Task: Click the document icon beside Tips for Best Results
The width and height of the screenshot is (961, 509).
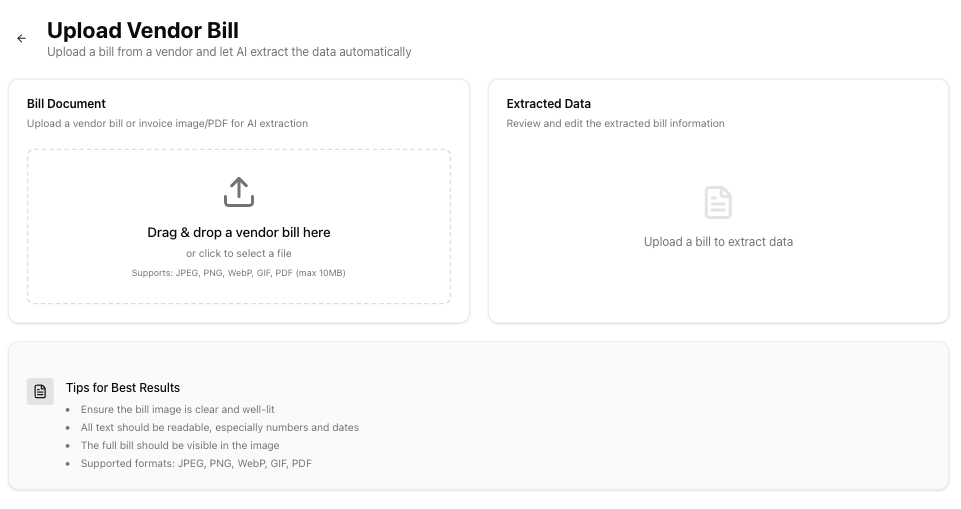Action: pos(40,391)
